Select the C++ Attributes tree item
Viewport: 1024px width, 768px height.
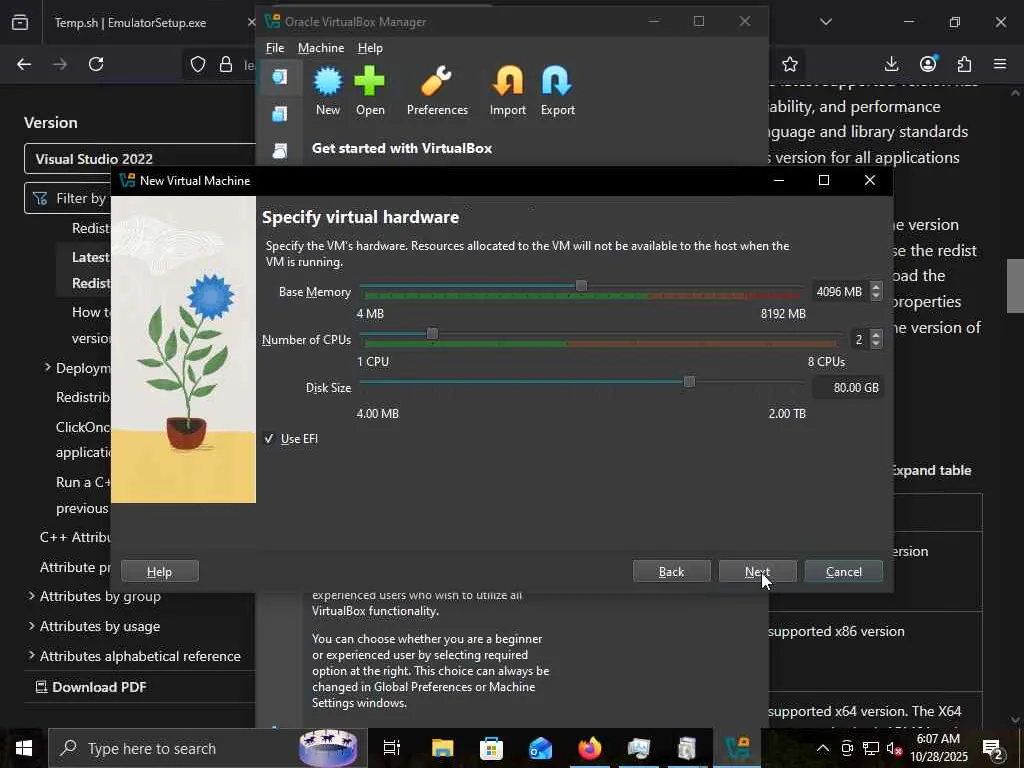(x=75, y=537)
